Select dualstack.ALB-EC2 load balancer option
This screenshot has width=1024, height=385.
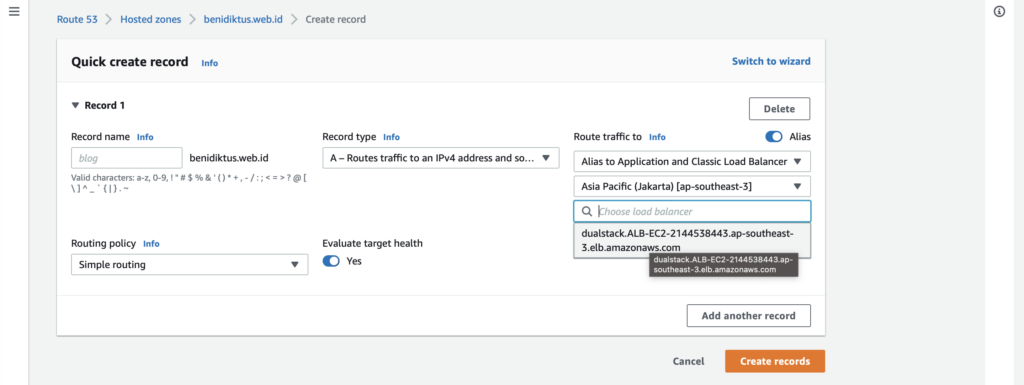[692, 240]
